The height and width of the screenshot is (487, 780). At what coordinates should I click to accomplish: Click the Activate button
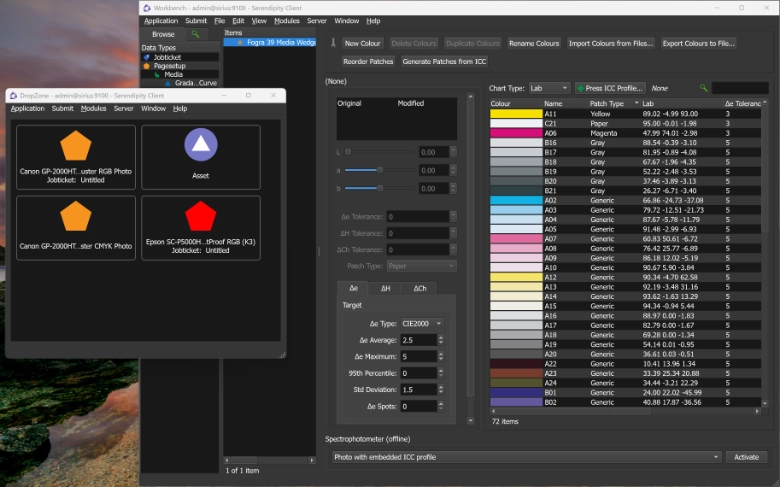[x=746, y=457]
